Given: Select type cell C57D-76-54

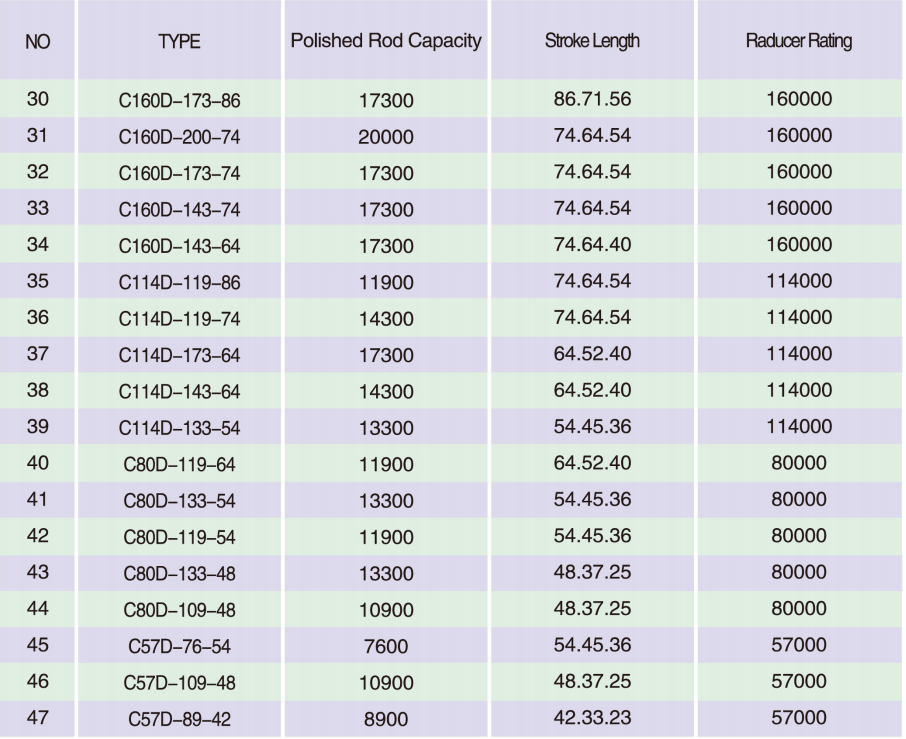Looking at the screenshot, I should click(x=179, y=646).
